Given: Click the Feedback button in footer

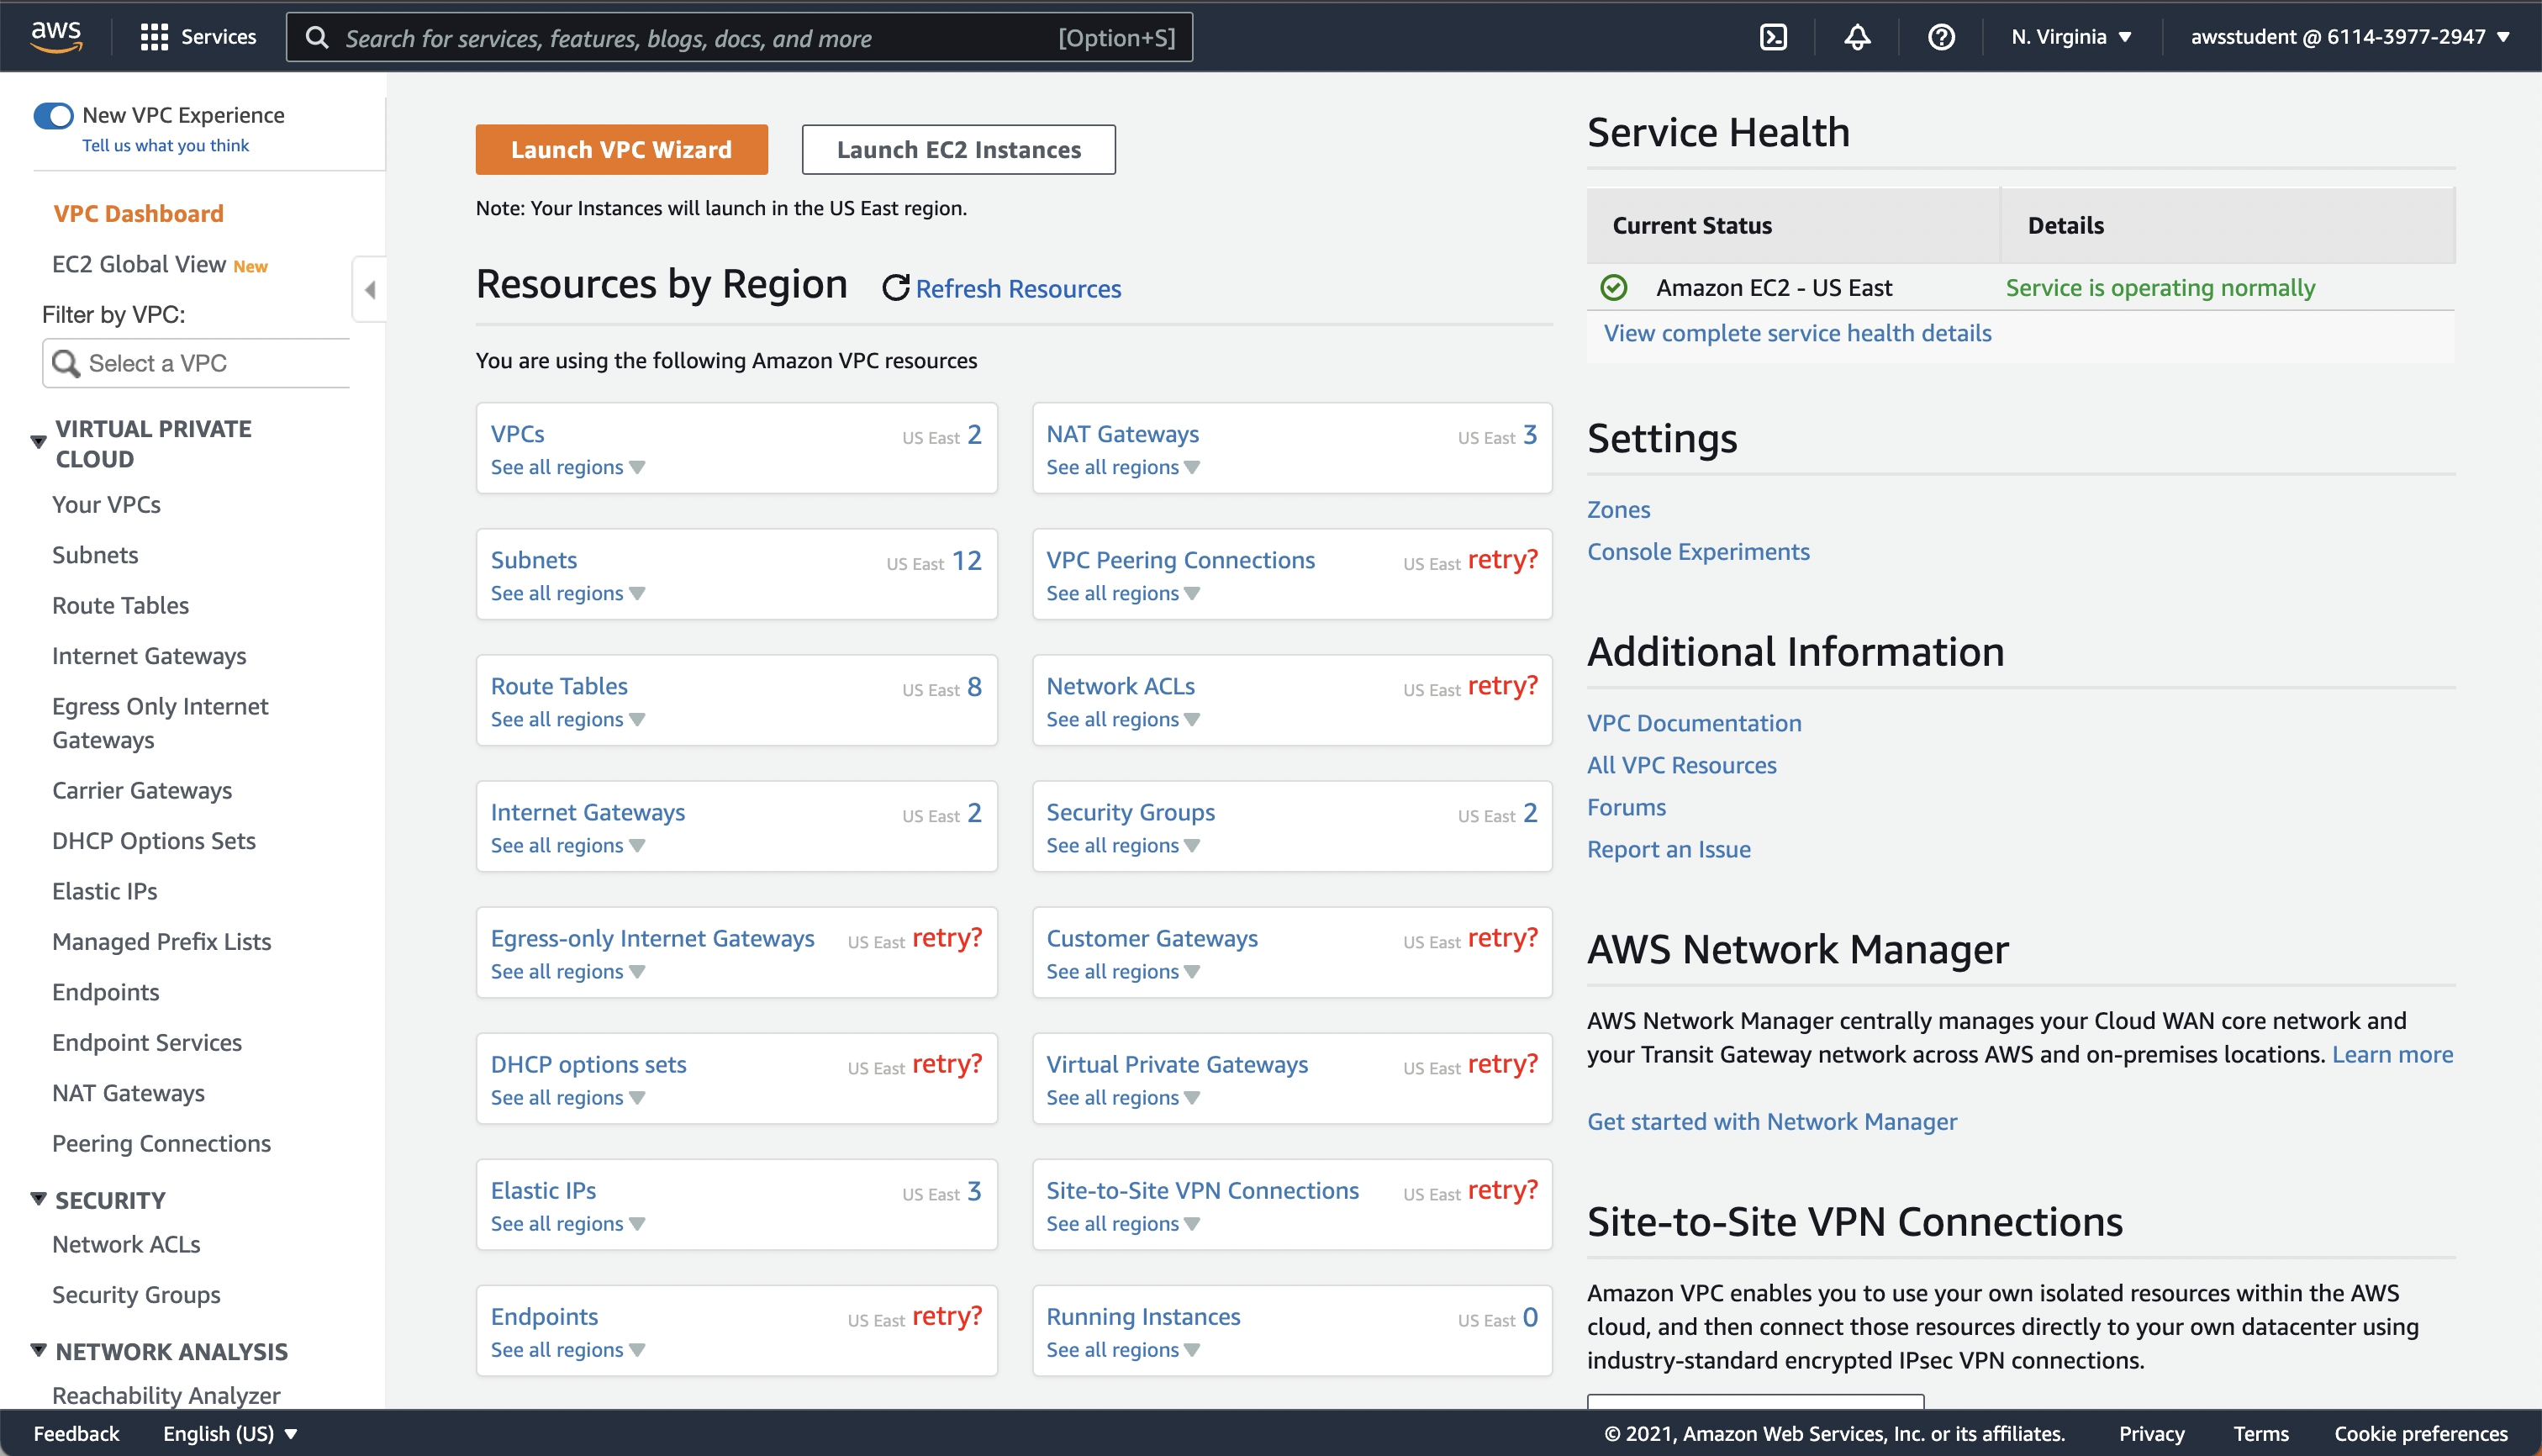Looking at the screenshot, I should click(x=76, y=1433).
